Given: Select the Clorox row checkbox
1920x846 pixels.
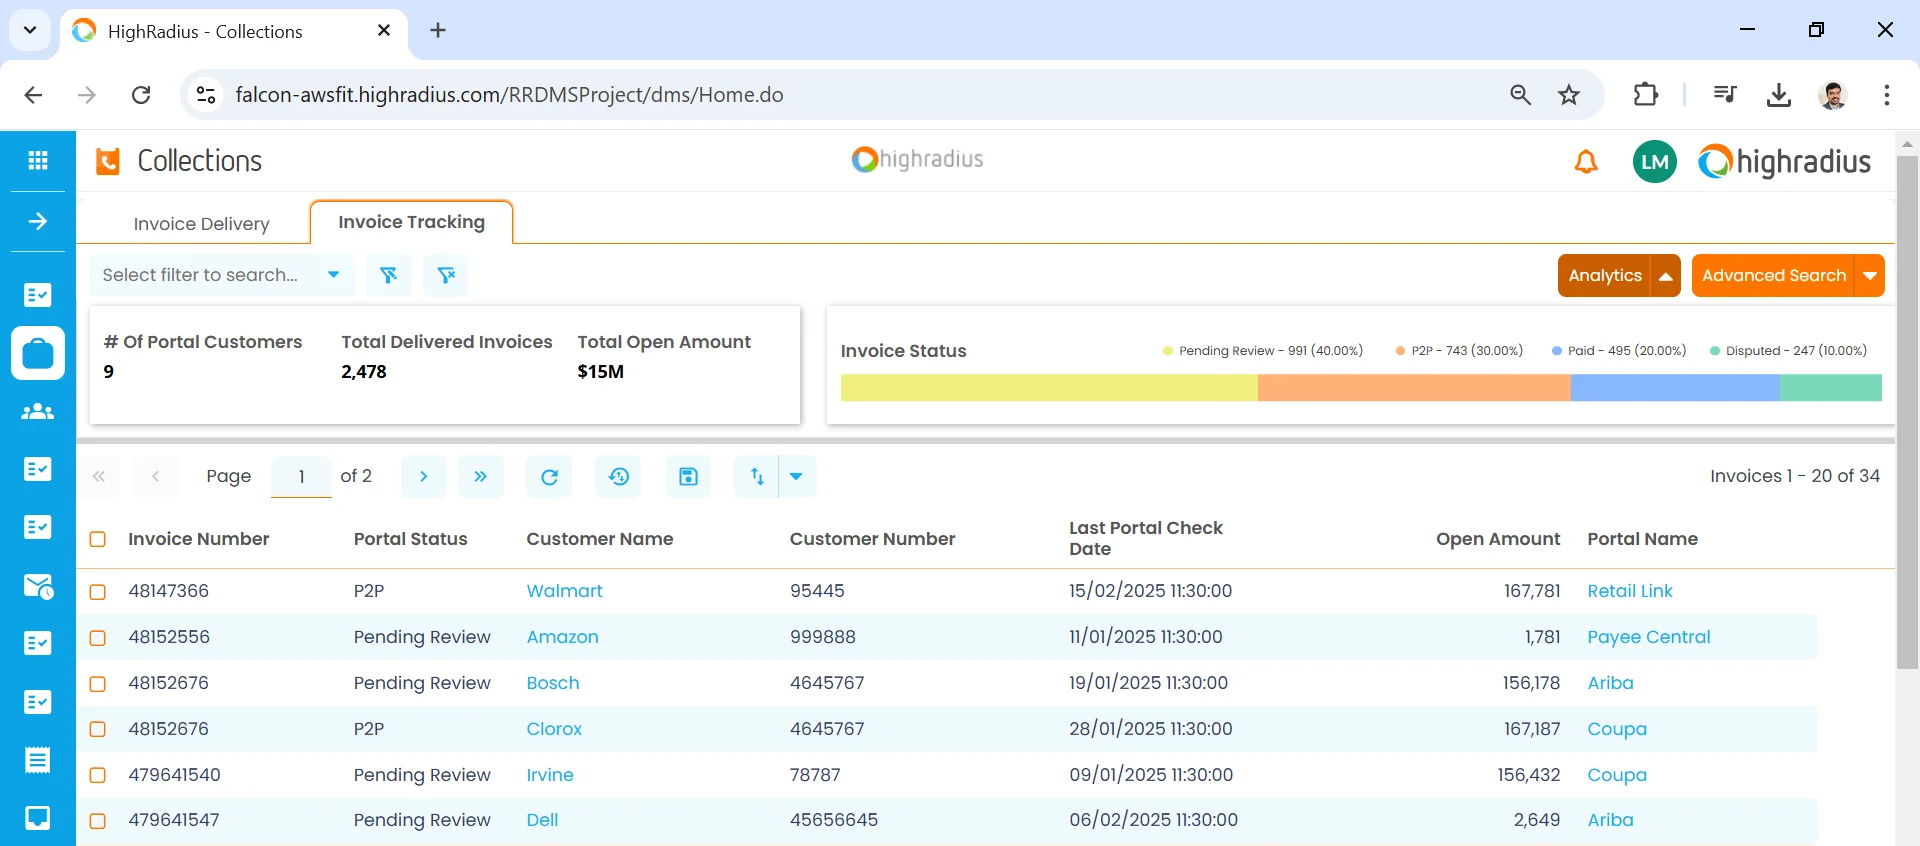Looking at the screenshot, I should click(x=98, y=730).
